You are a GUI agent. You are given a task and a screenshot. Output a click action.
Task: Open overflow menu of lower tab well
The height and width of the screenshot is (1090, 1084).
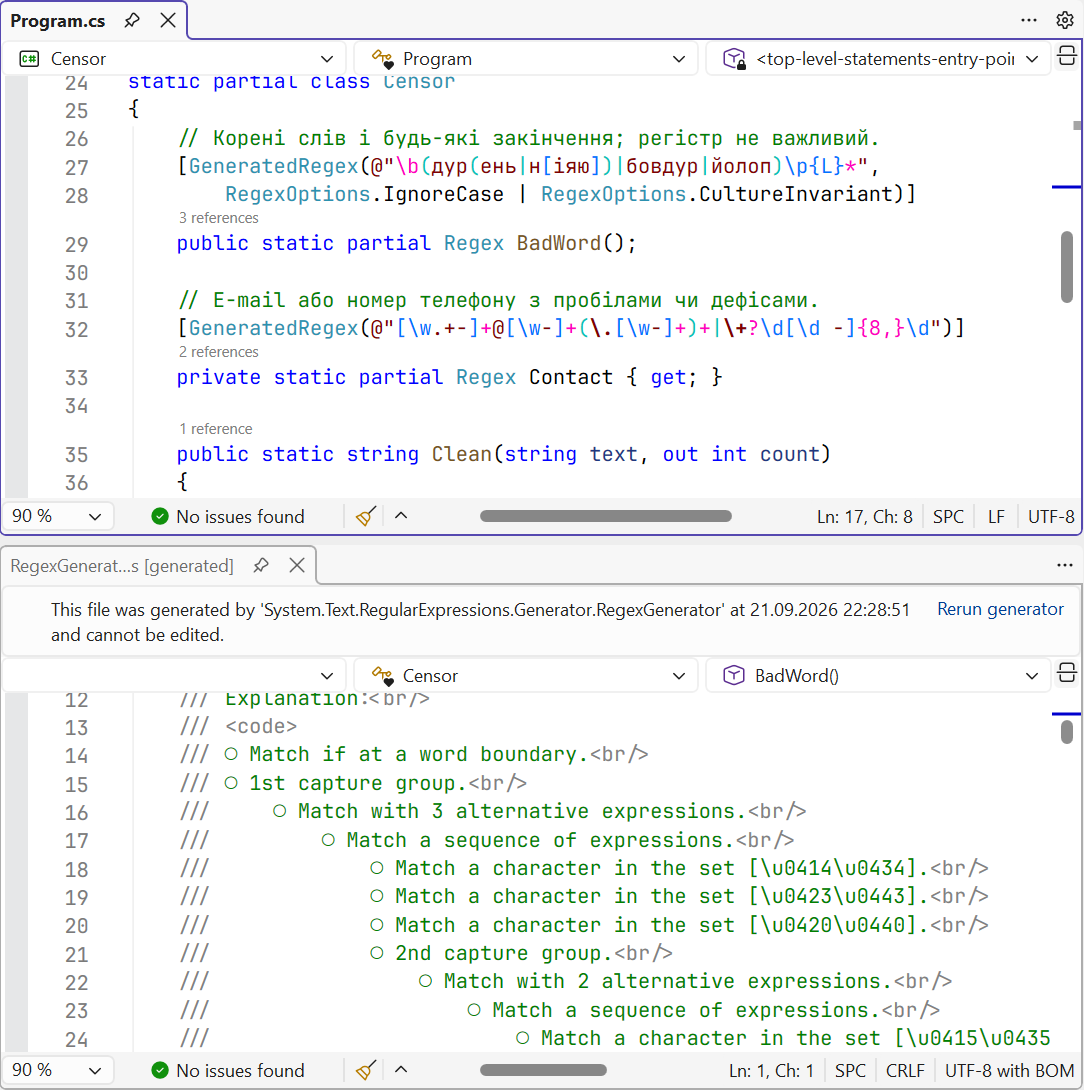pos(1065,565)
